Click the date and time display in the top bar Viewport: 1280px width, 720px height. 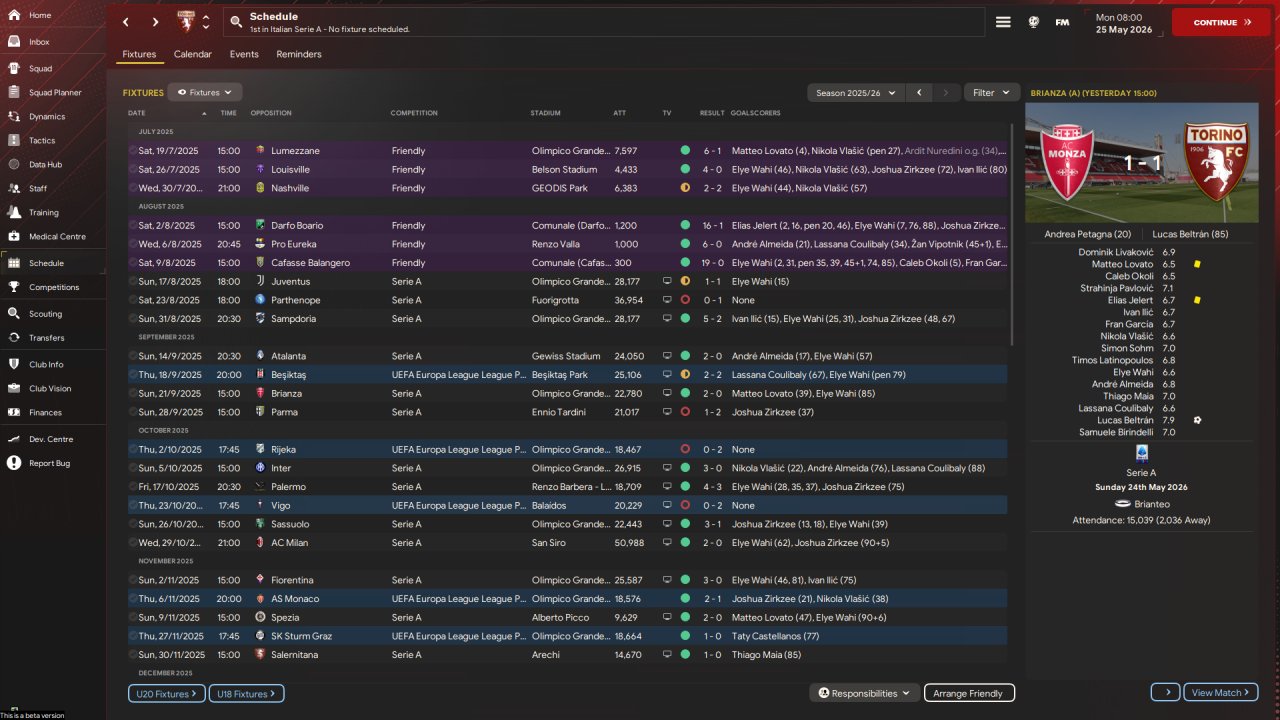1124,23
